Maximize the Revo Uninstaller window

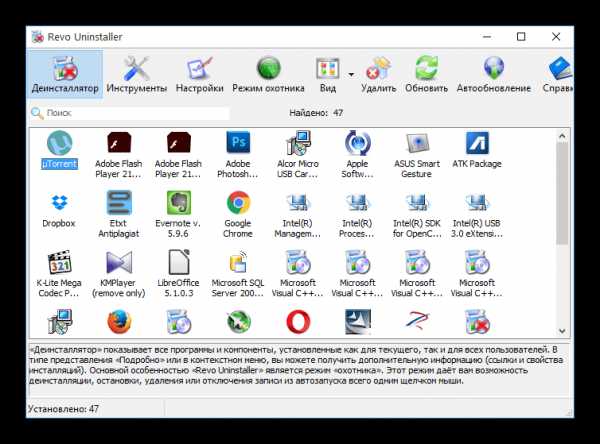point(521,37)
